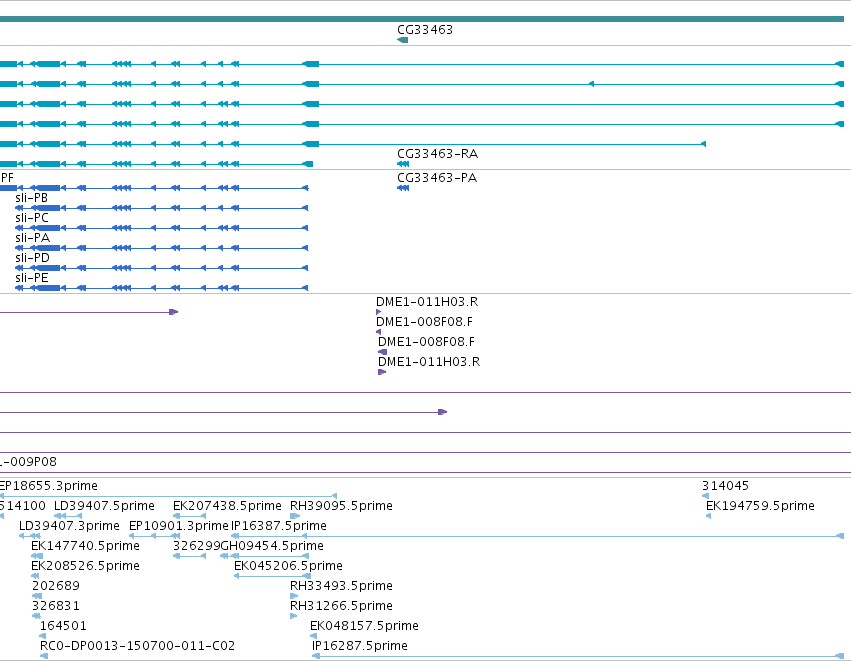This screenshot has height=661, width=851.
Task: Click the LD39407.5prime EST label
Action: (104, 506)
